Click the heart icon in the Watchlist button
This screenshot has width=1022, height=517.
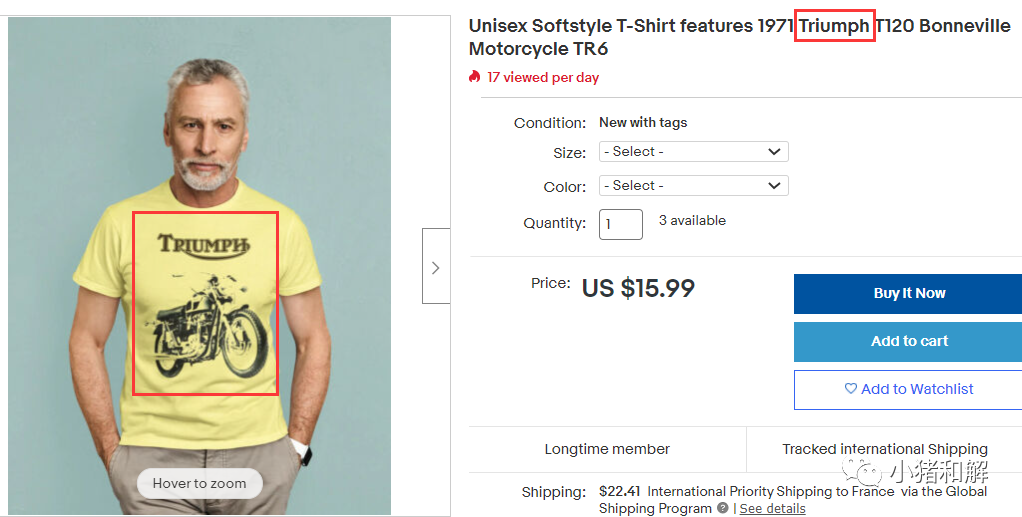point(851,389)
